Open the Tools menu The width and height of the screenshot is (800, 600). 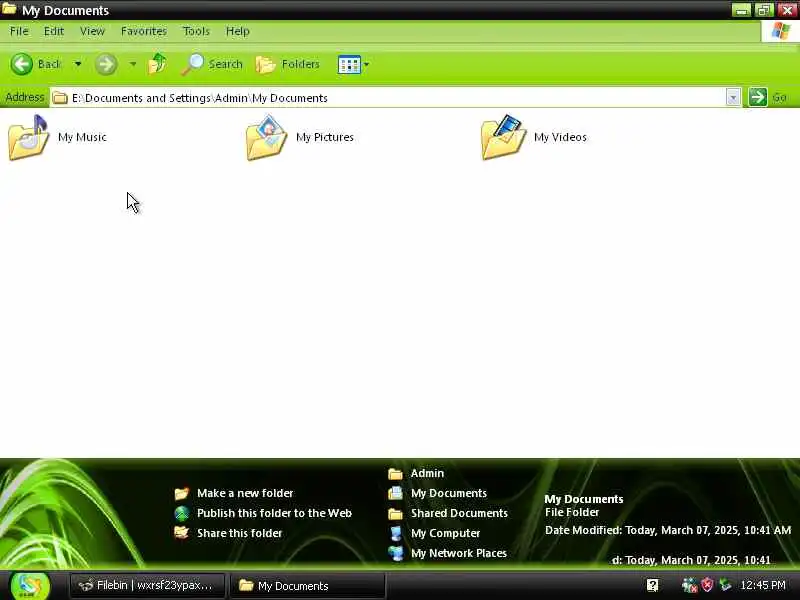point(196,31)
